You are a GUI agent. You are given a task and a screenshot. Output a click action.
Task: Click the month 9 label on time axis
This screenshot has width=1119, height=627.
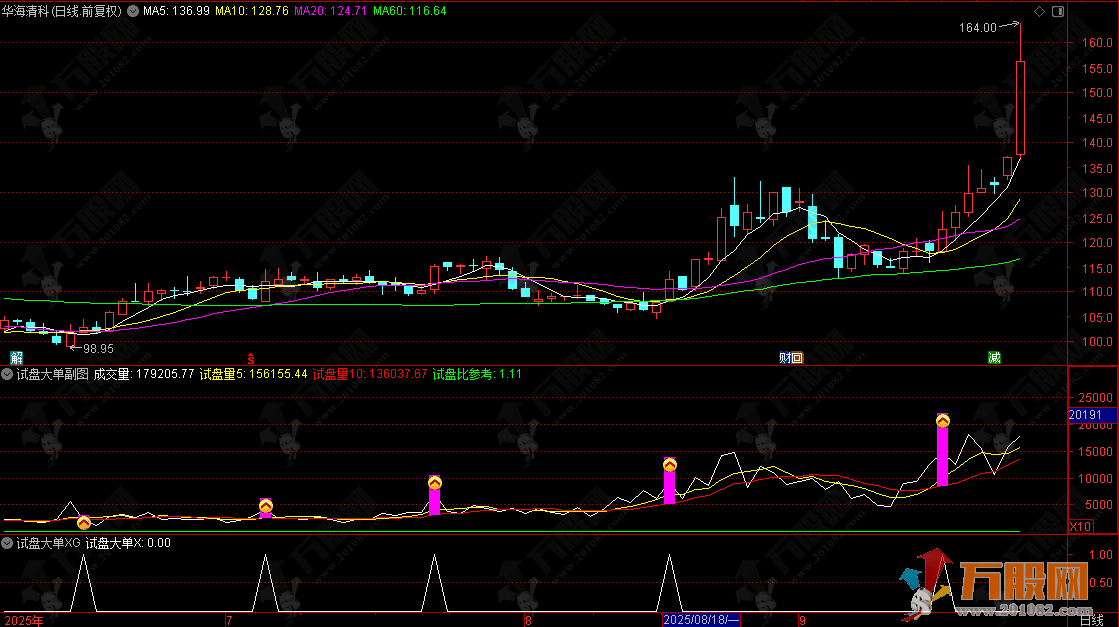(802, 621)
